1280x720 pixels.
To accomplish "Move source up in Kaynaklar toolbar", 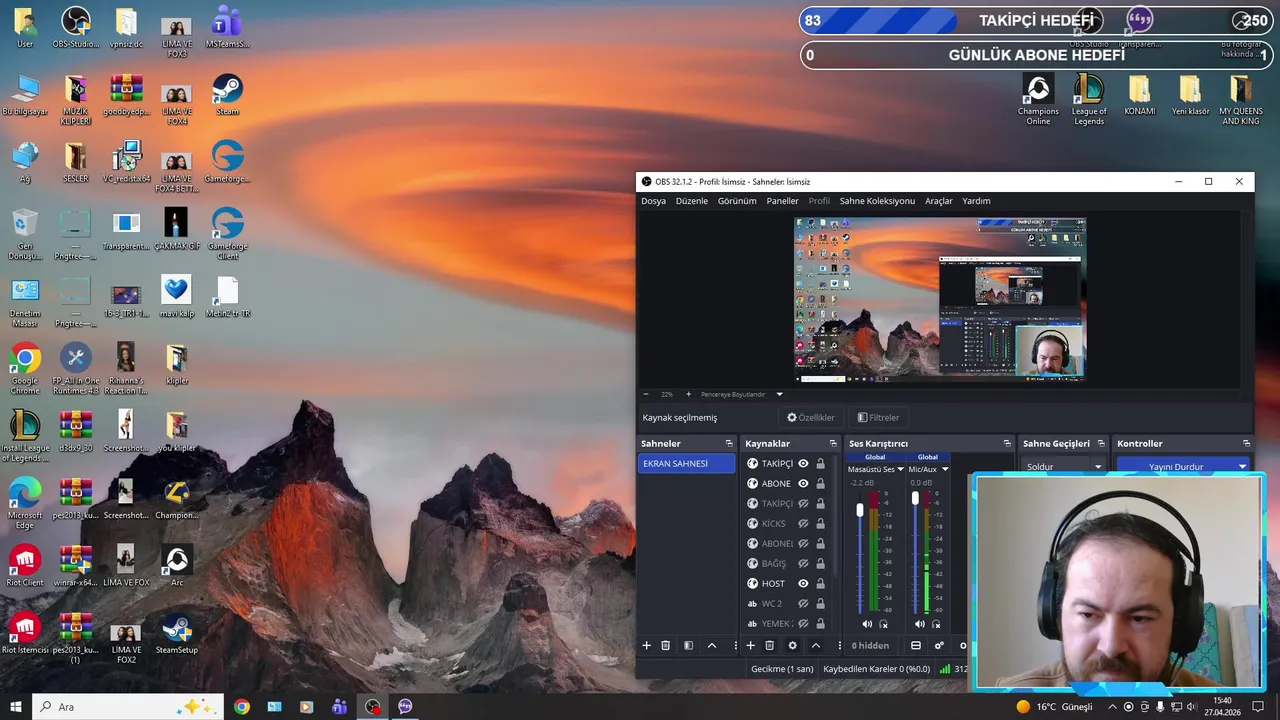I will (816, 646).
